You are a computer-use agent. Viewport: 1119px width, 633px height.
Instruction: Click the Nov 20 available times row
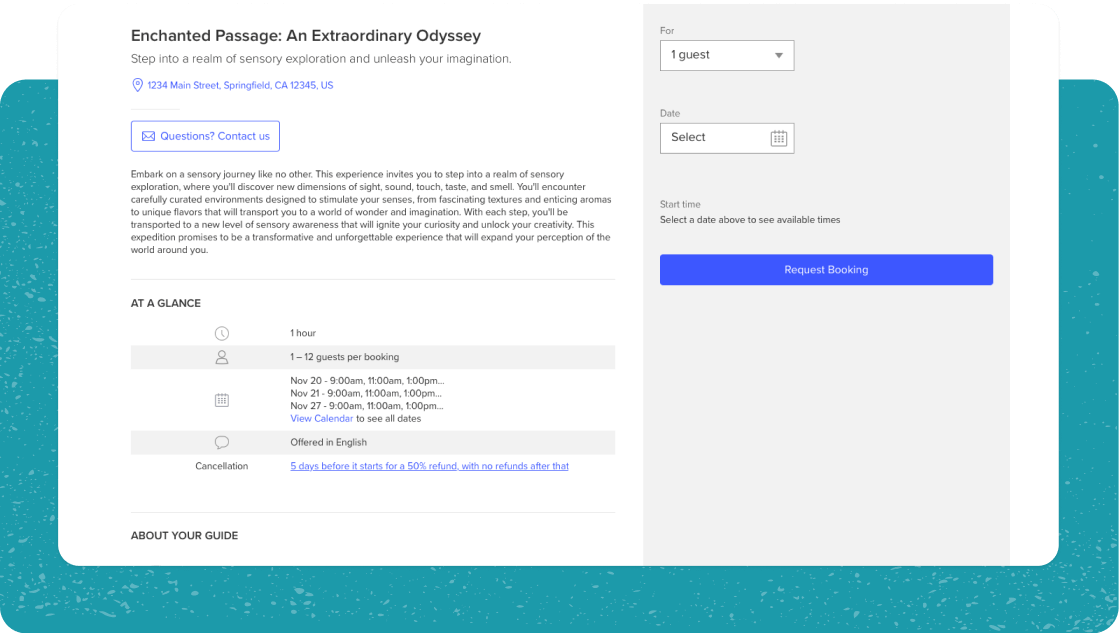tap(367, 381)
